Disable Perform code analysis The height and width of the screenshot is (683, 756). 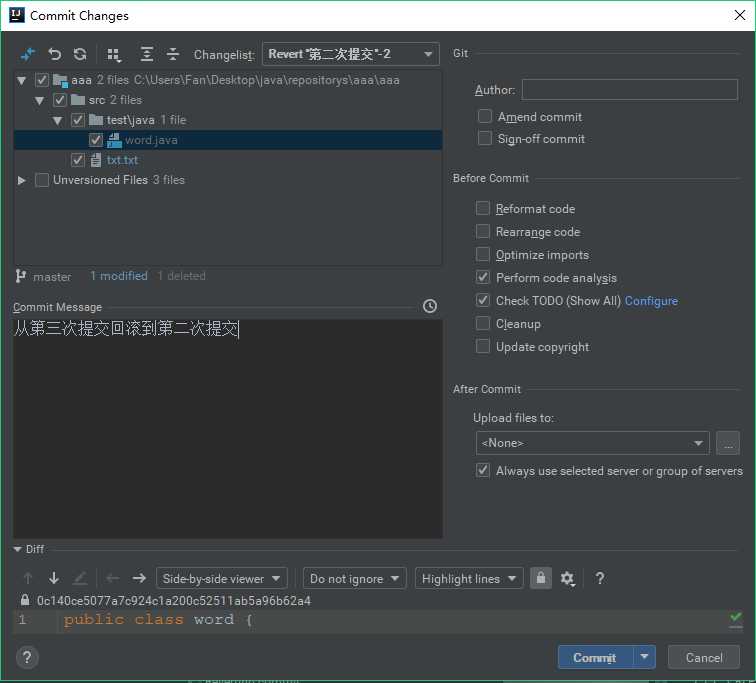pyautogui.click(x=483, y=277)
